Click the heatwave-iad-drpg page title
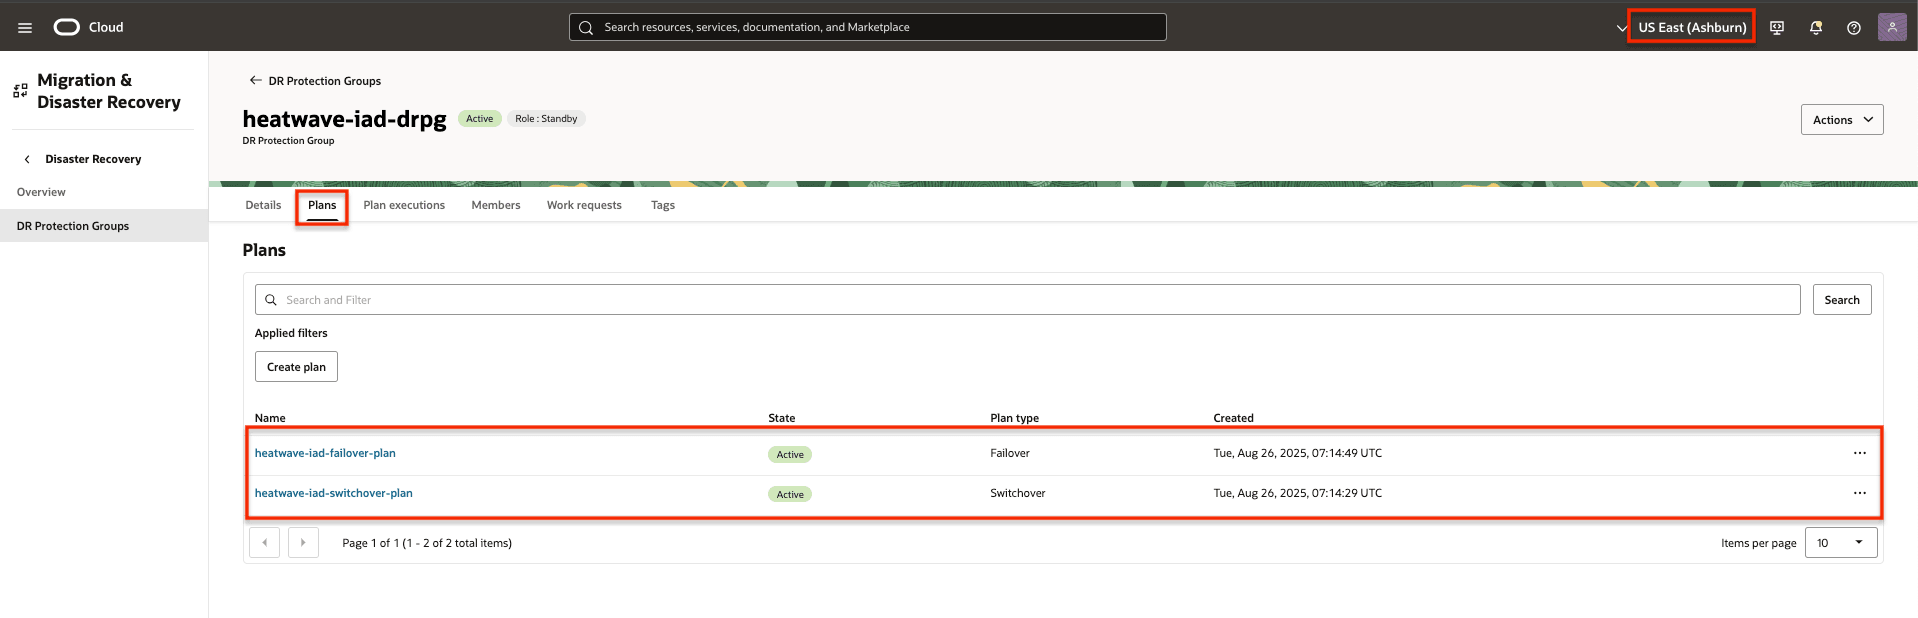1918x618 pixels. tap(344, 119)
